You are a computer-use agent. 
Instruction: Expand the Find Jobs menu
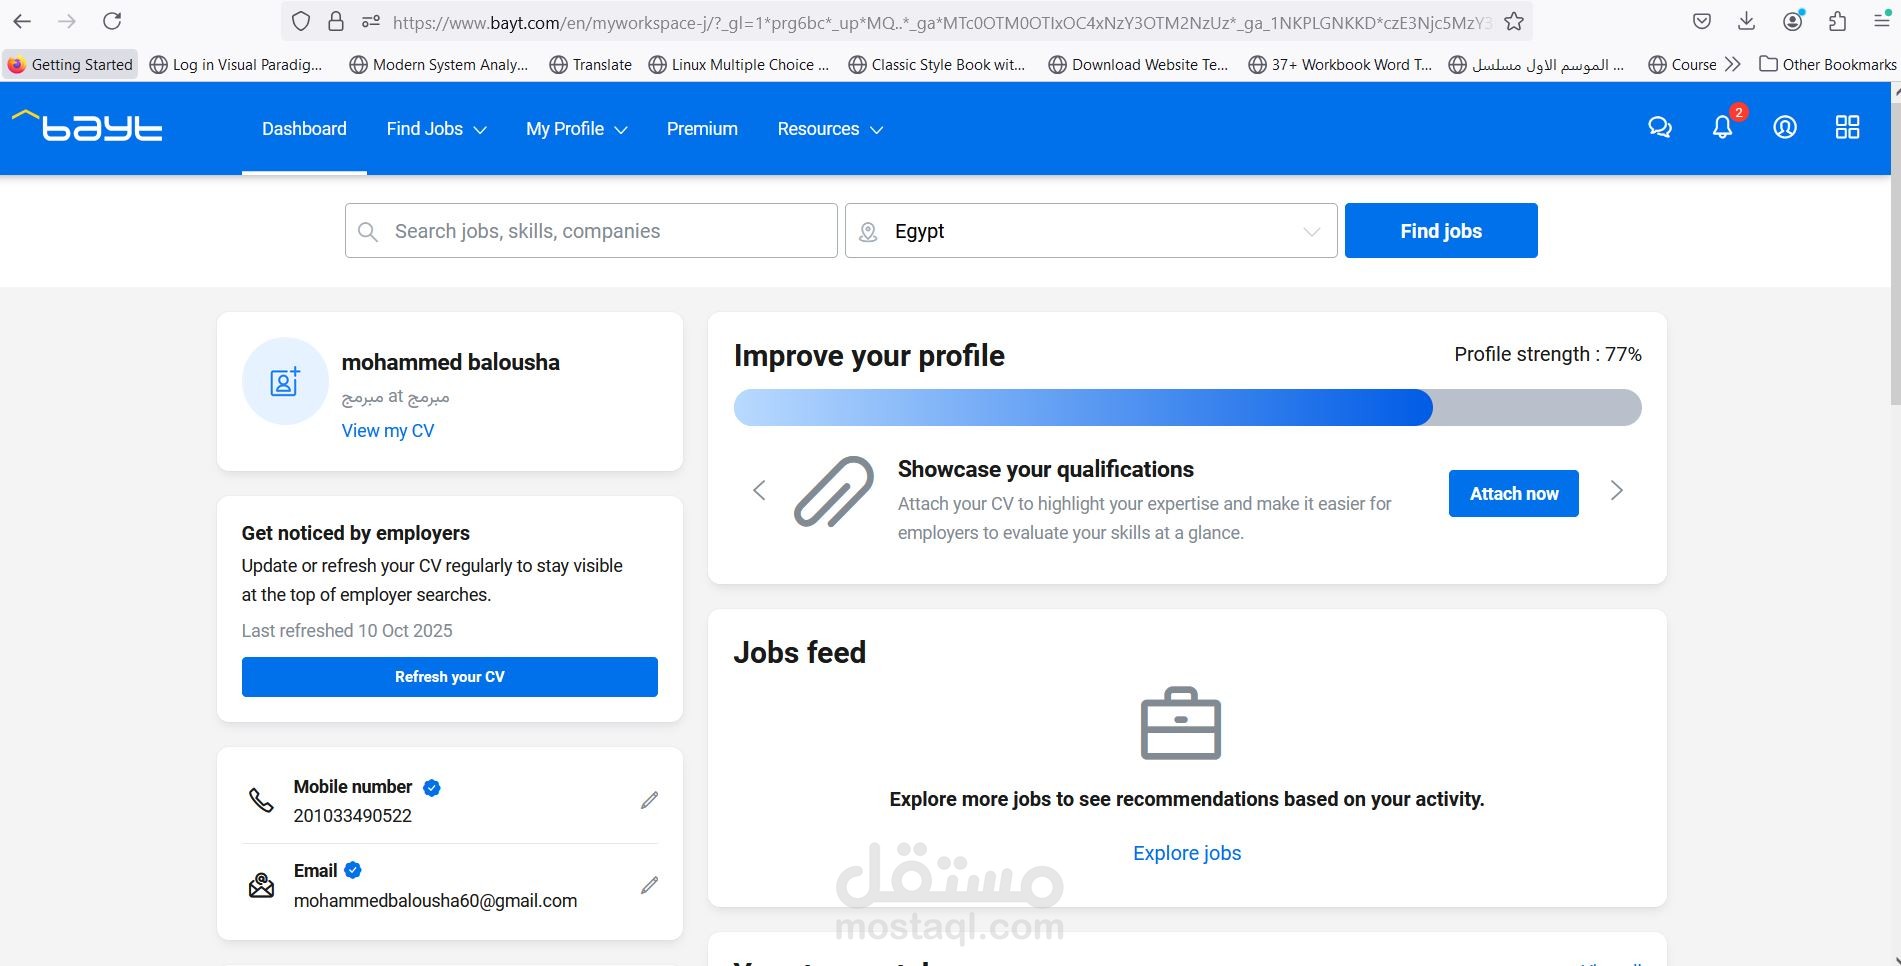pos(436,129)
